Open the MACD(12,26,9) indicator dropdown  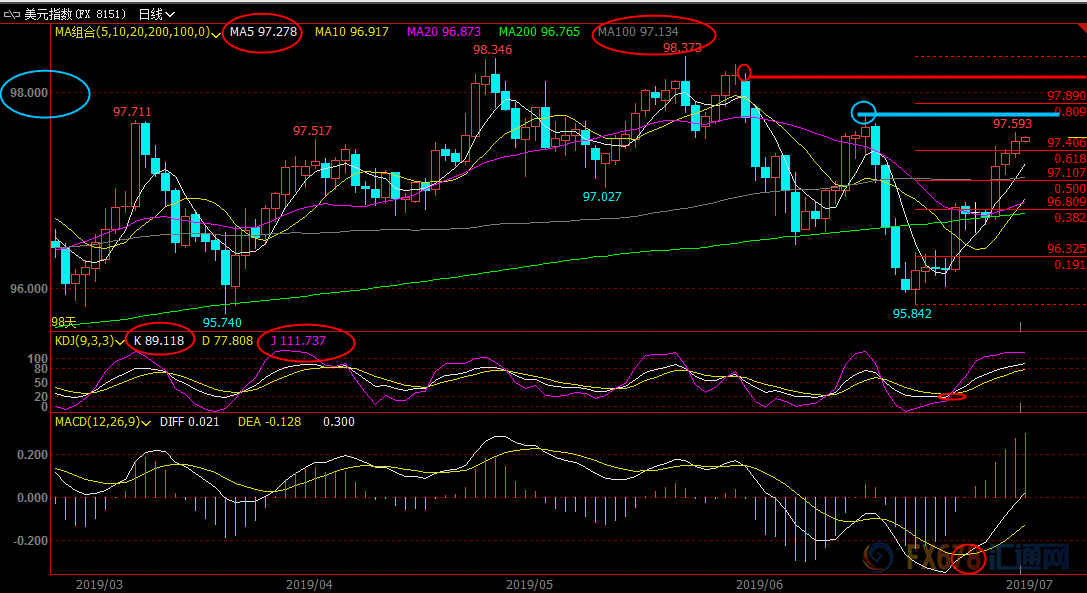146,422
